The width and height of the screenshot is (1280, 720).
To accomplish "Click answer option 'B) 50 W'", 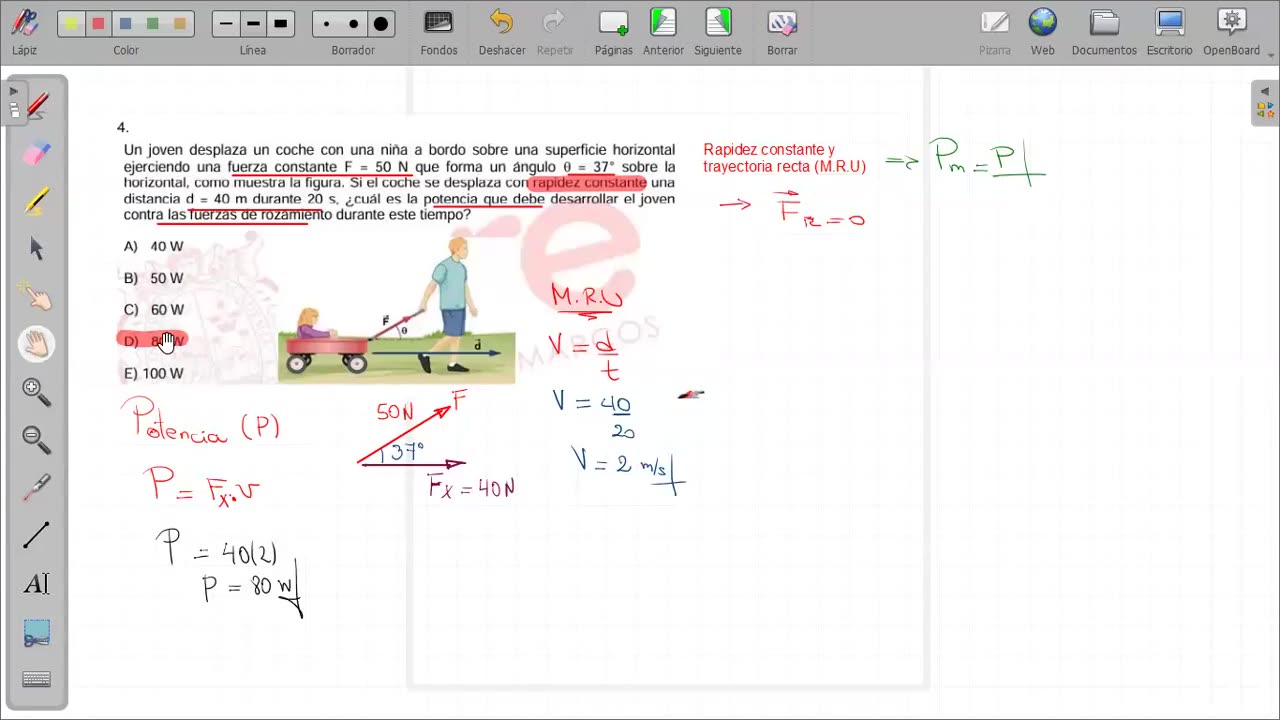I will coord(153,278).
